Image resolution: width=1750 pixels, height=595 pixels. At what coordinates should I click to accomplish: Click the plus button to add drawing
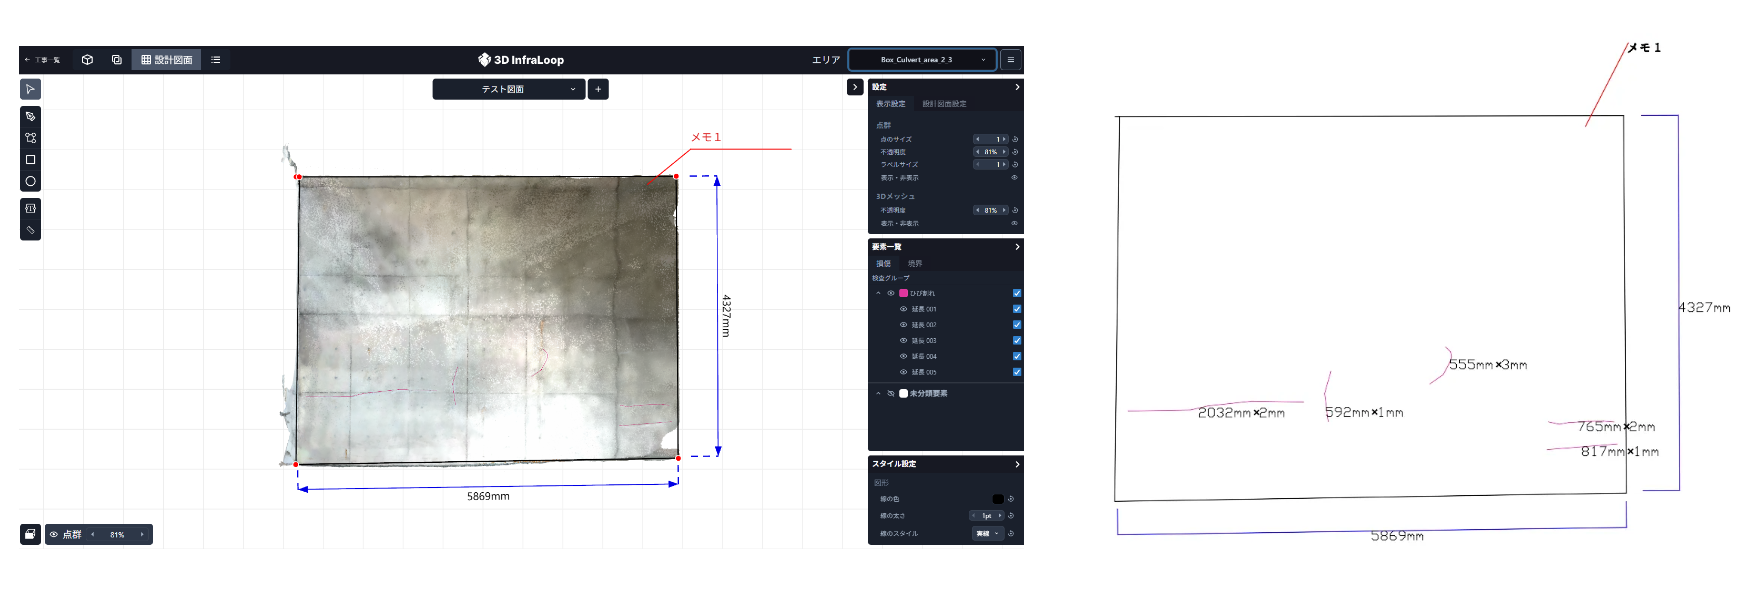598,89
